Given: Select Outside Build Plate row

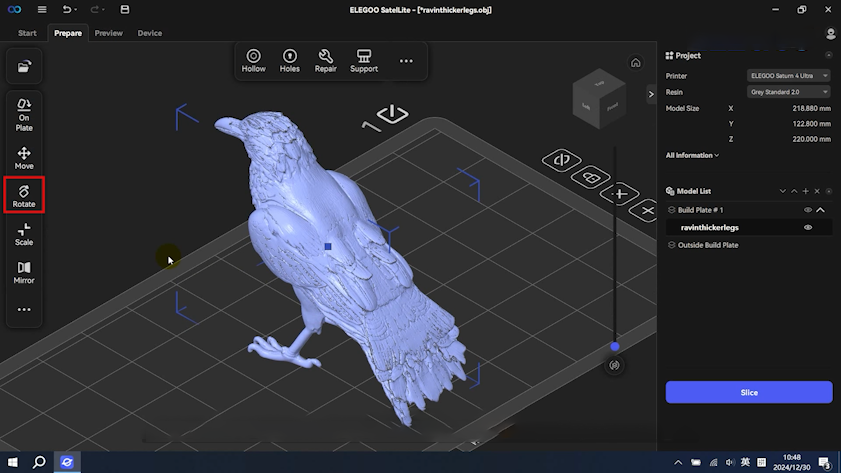Looking at the screenshot, I should (x=749, y=245).
